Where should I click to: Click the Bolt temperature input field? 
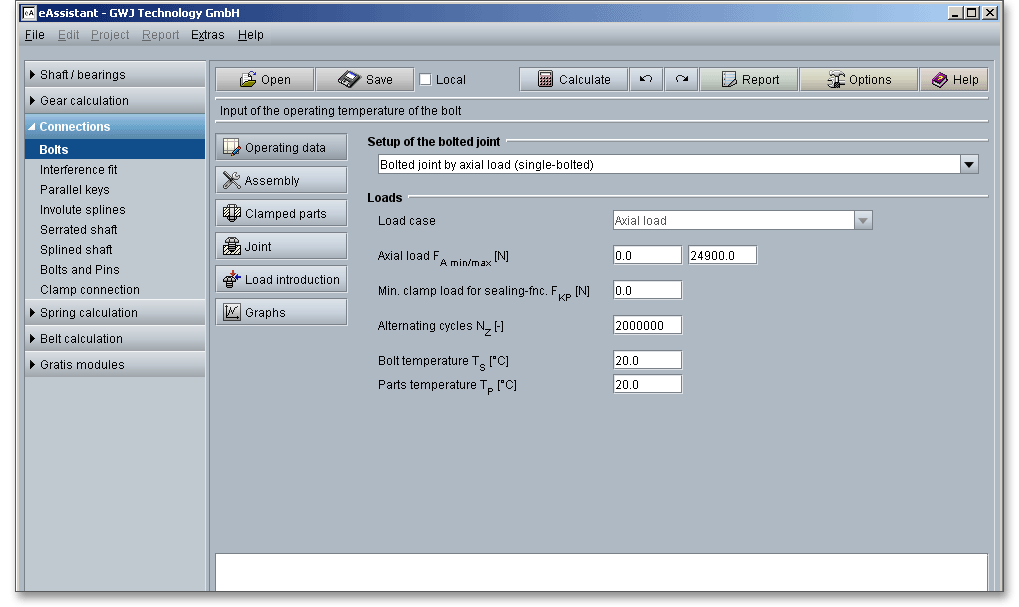point(647,360)
